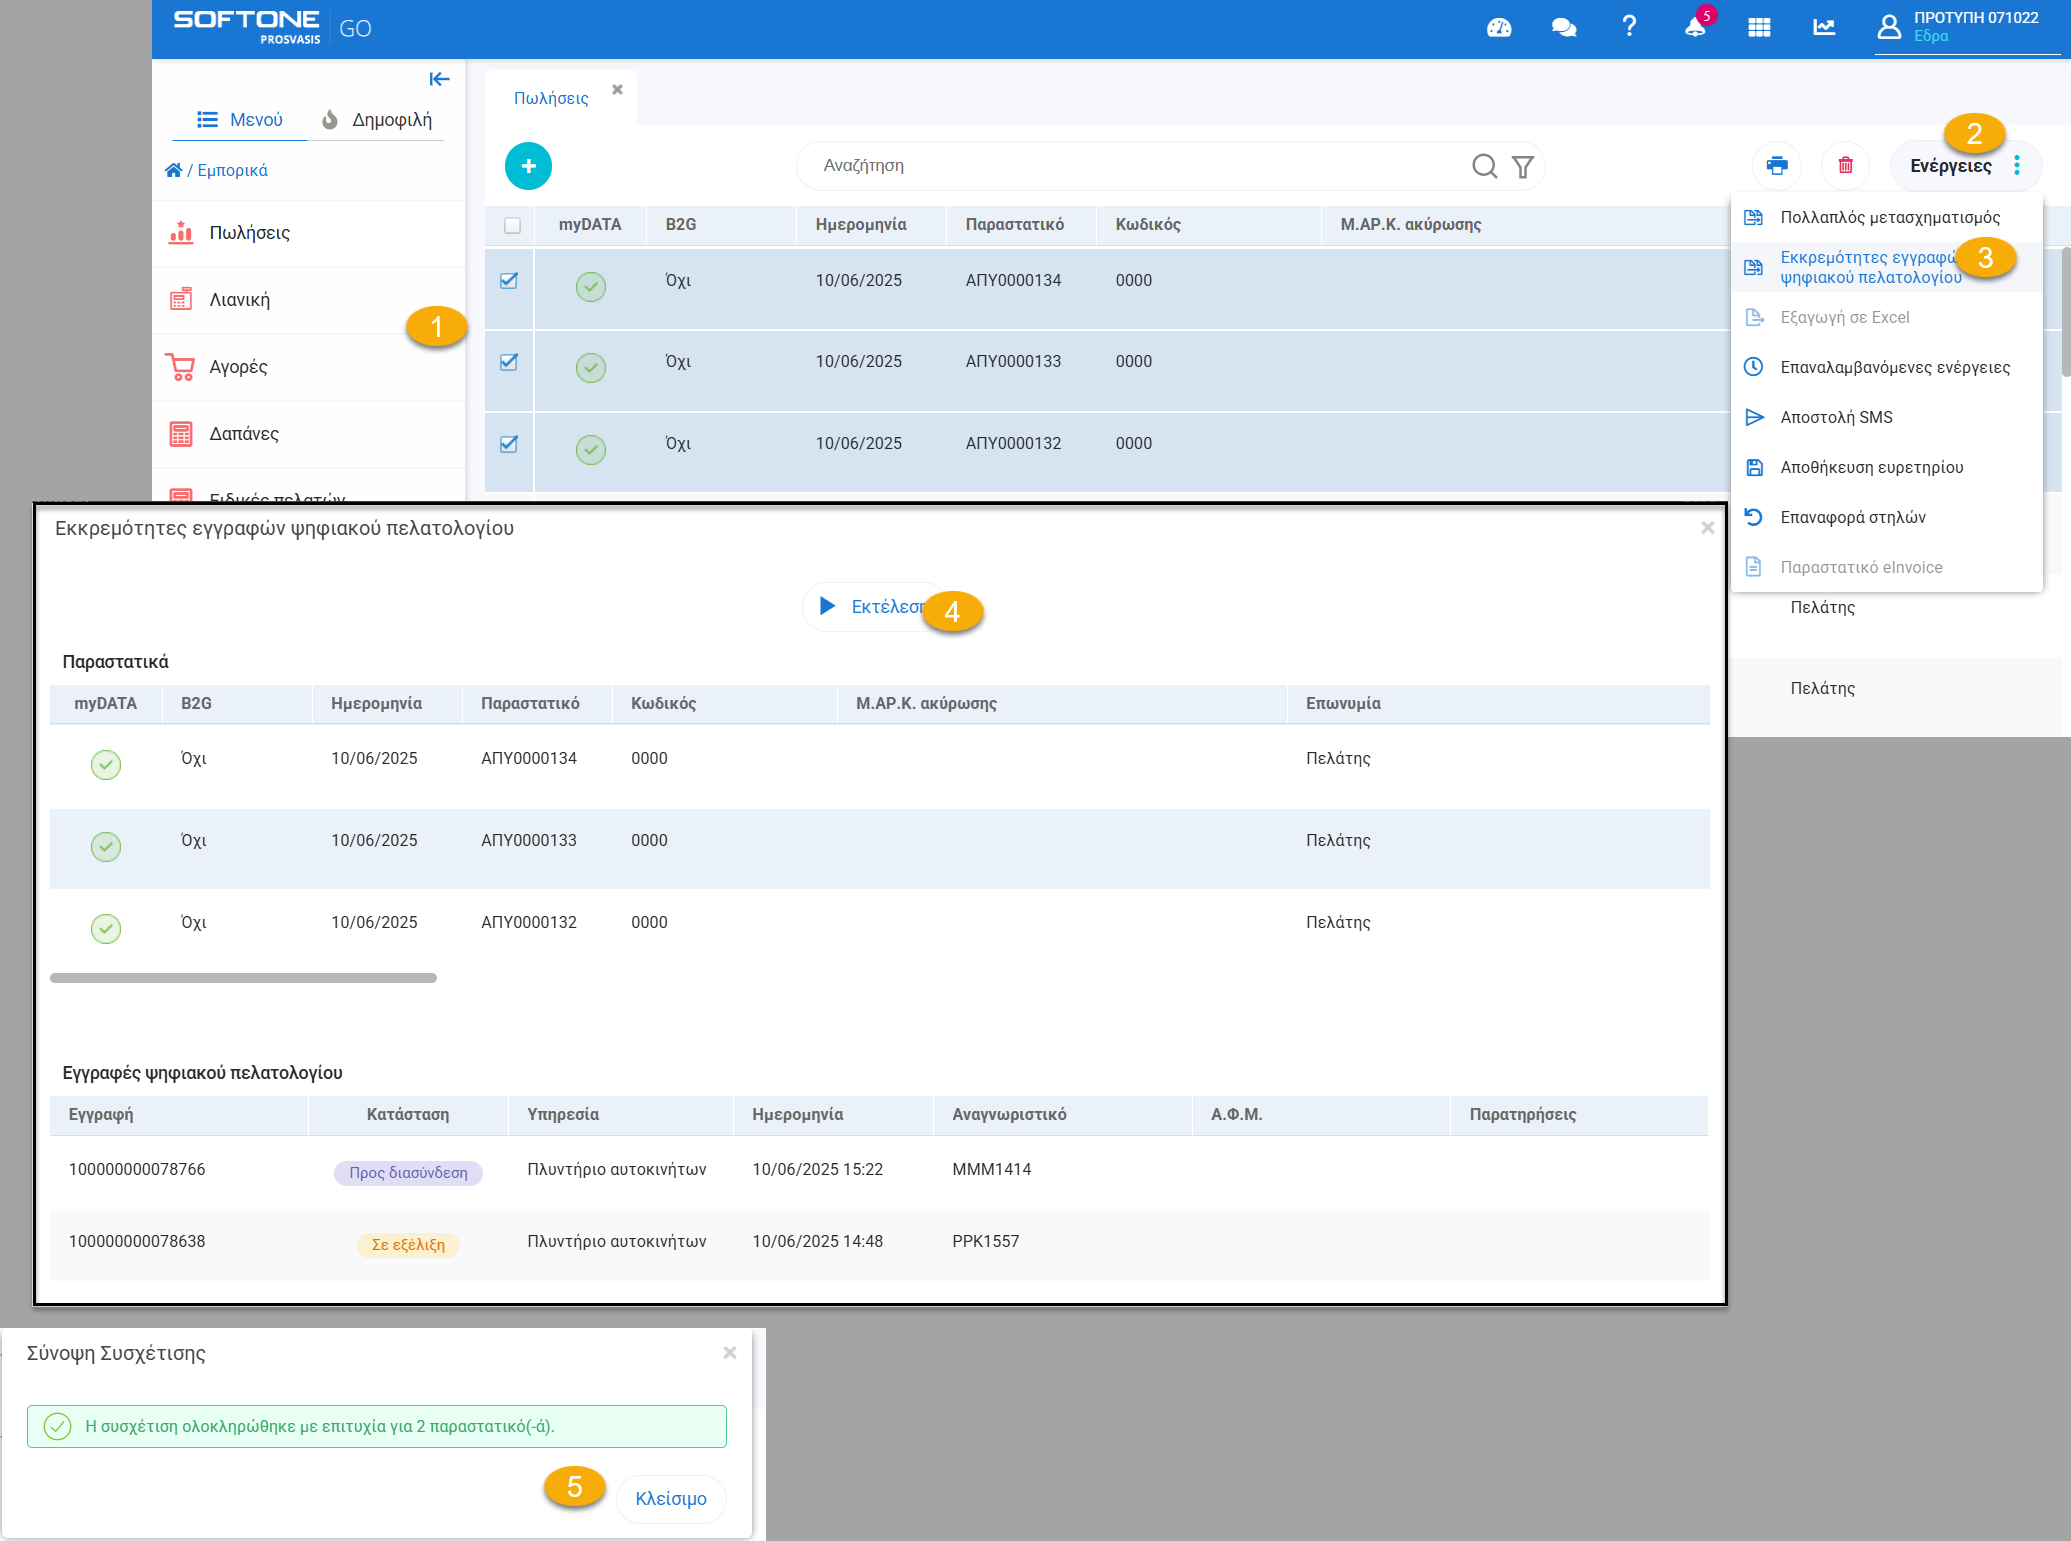Open the notifications bell icon

(1695, 28)
